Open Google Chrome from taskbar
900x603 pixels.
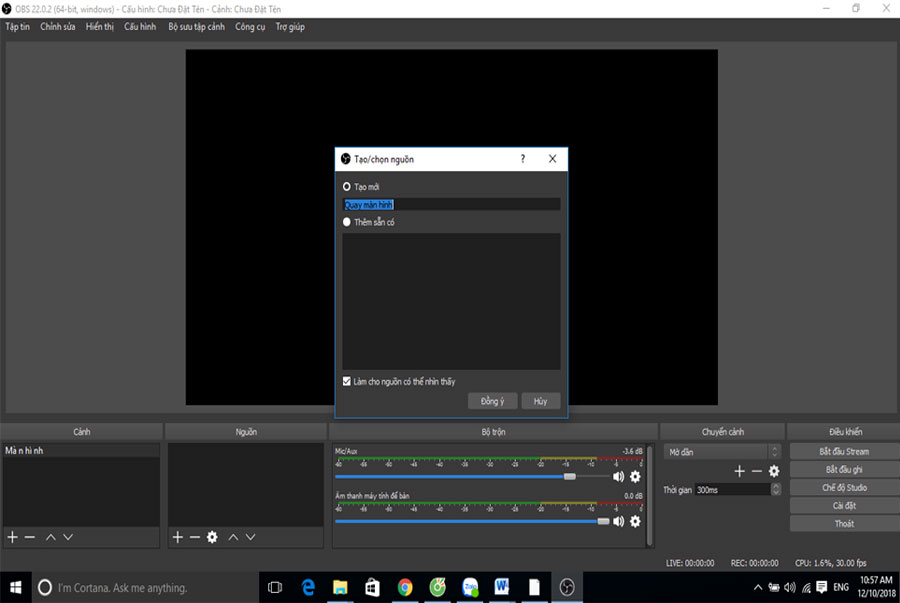405,588
